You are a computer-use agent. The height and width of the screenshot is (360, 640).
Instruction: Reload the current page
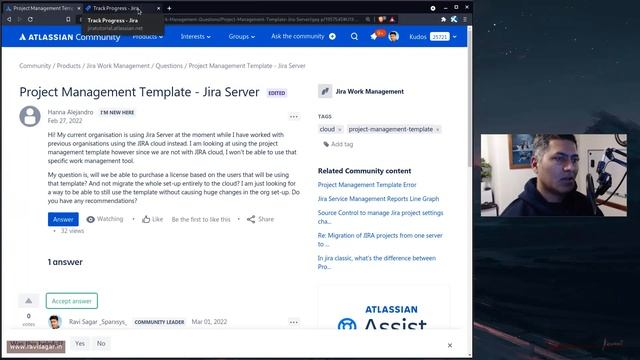pyautogui.click(x=30, y=19)
